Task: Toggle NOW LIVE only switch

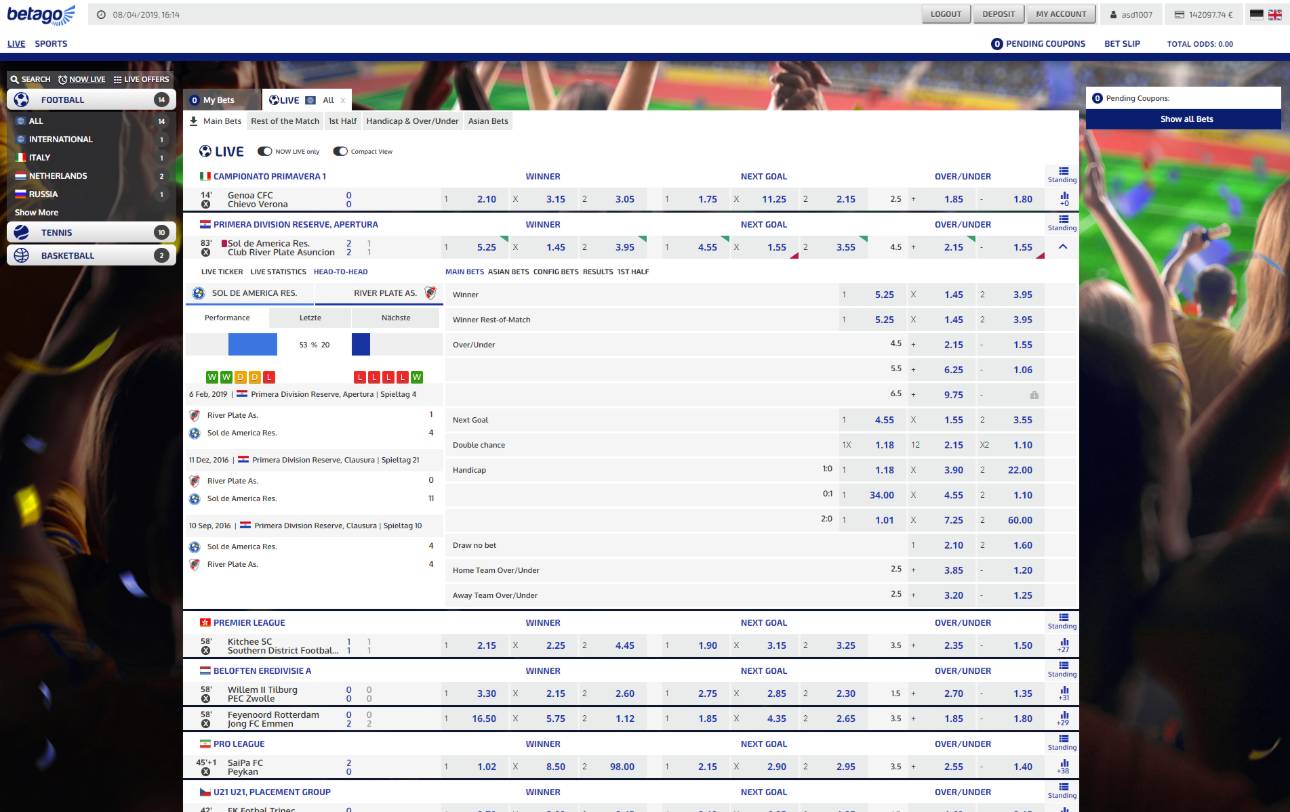Action: 265,152
